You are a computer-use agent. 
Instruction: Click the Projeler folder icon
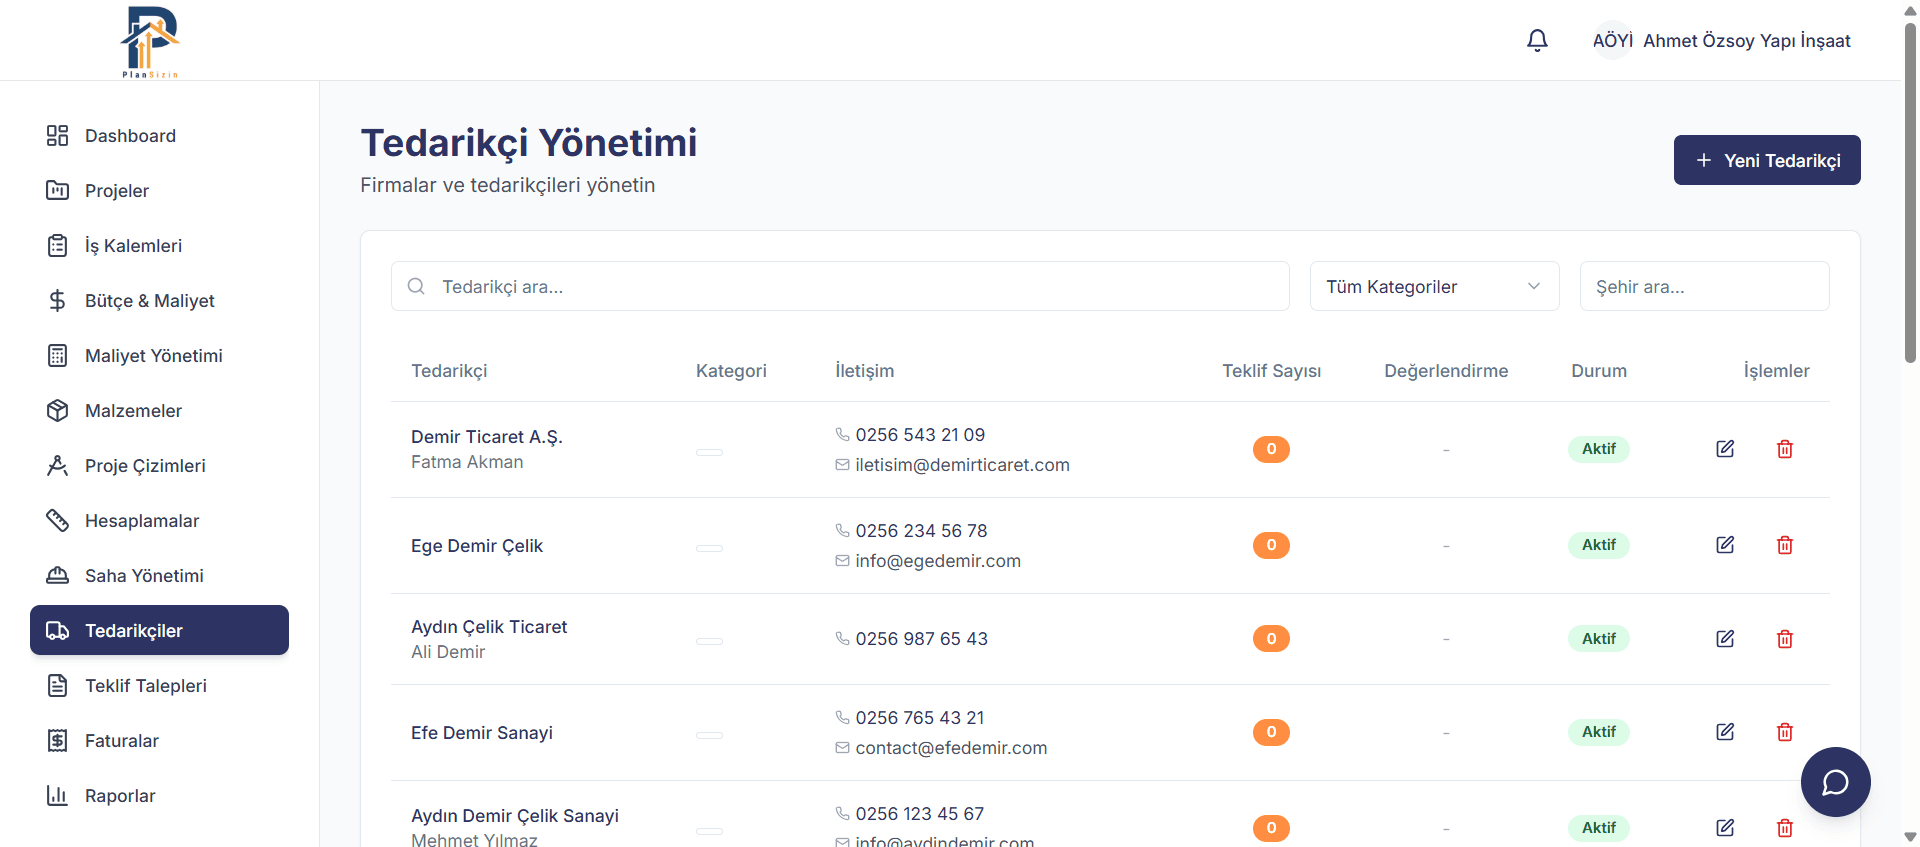pyautogui.click(x=58, y=191)
